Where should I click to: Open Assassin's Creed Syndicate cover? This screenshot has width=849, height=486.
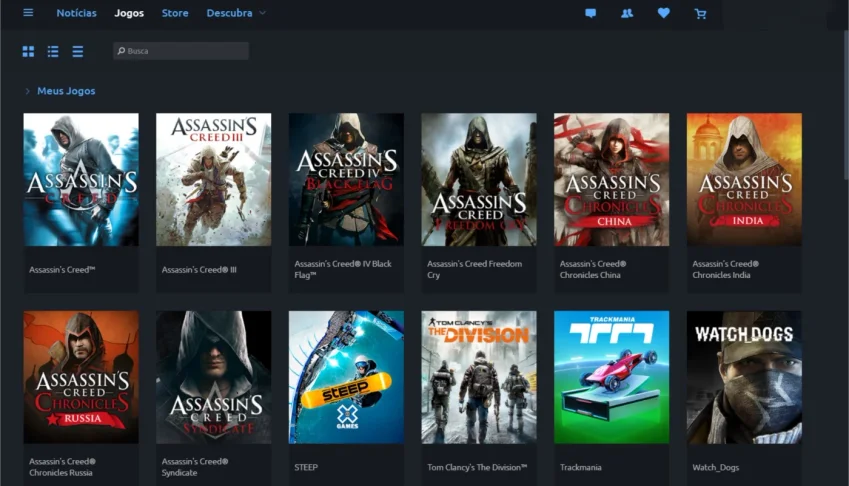(x=213, y=377)
